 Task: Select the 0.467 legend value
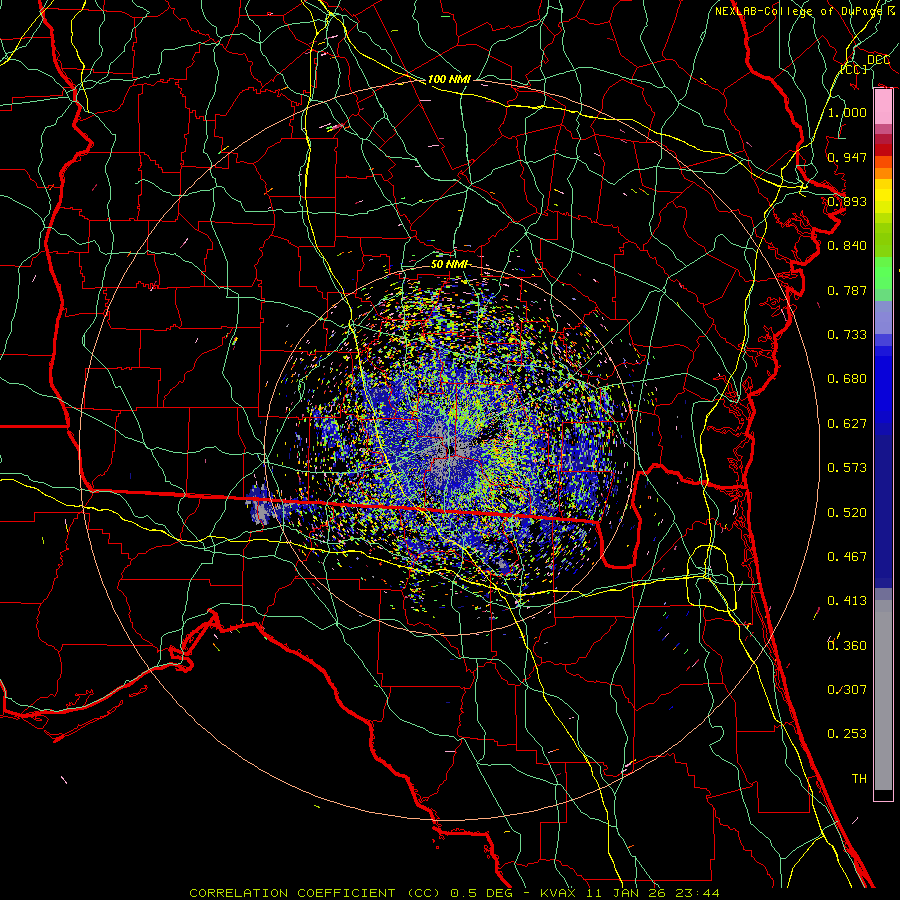click(x=847, y=557)
